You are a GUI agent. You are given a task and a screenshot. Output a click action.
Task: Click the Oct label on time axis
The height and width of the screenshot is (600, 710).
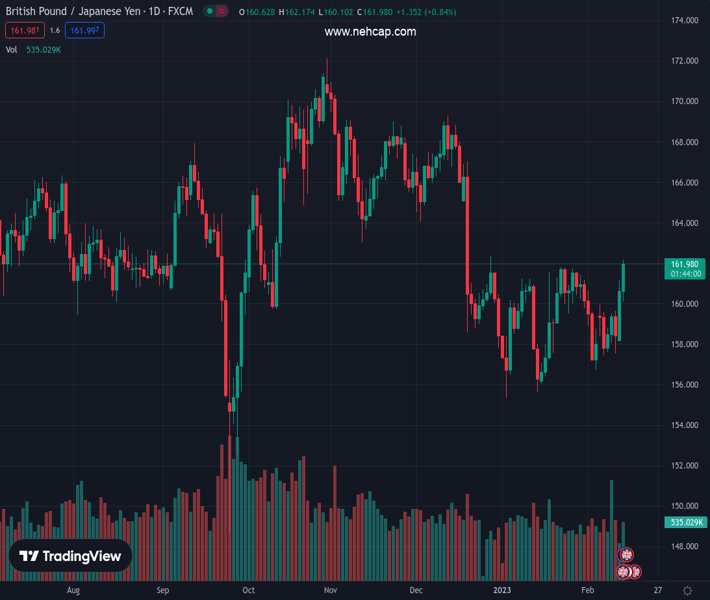pyautogui.click(x=248, y=590)
